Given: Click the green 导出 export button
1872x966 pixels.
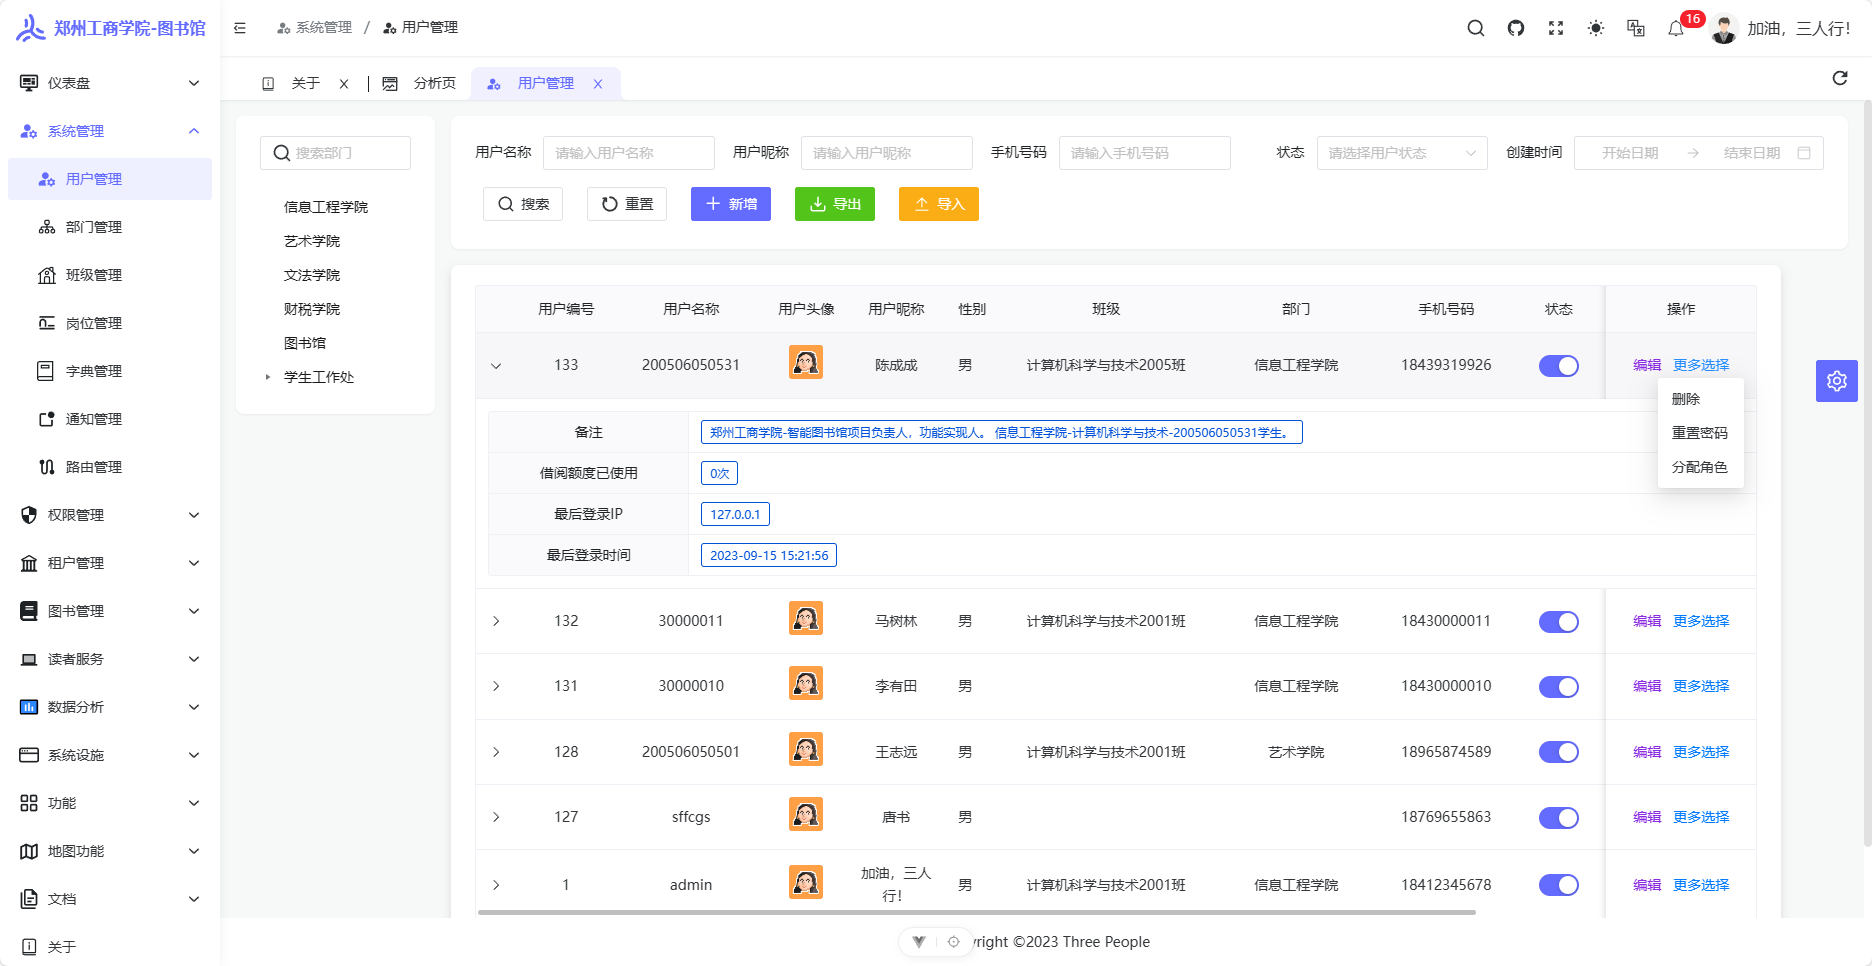Looking at the screenshot, I should [835, 204].
